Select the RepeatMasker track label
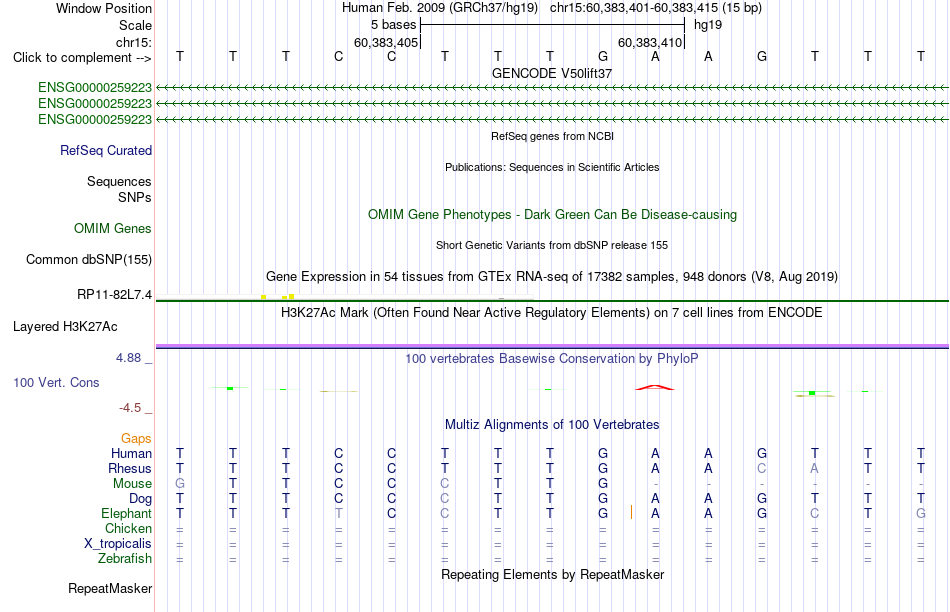The width and height of the screenshot is (950, 612). [110, 588]
